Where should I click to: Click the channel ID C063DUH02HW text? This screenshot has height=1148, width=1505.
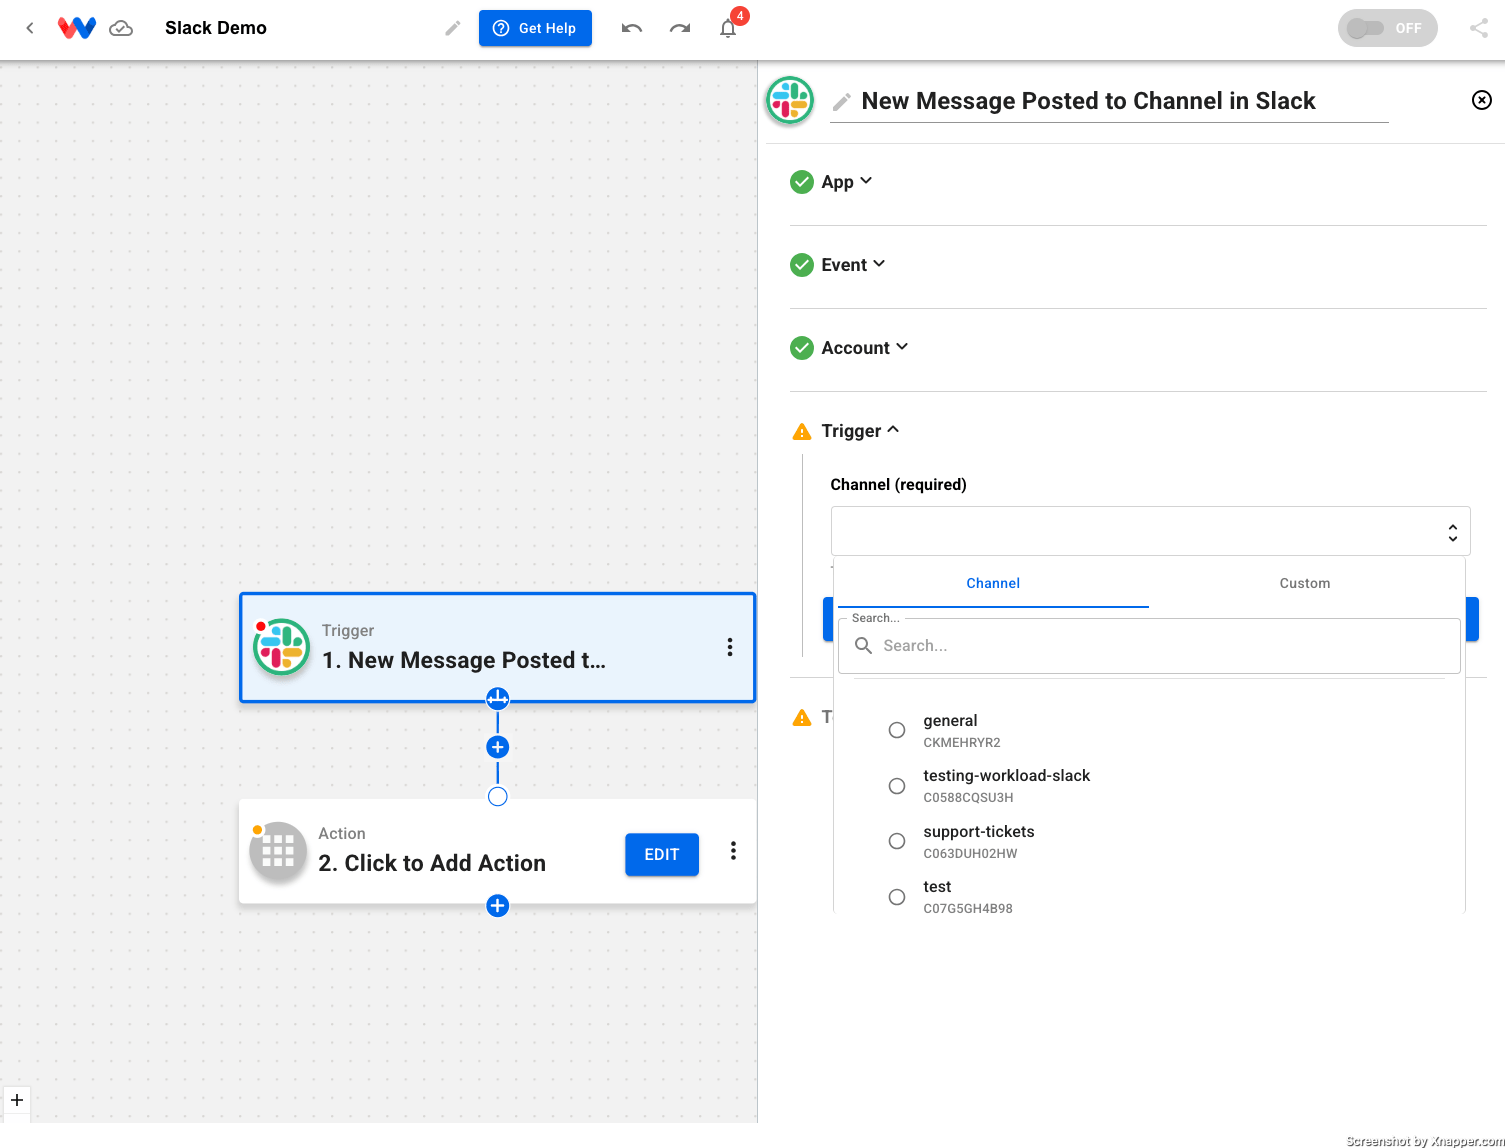click(x=970, y=854)
